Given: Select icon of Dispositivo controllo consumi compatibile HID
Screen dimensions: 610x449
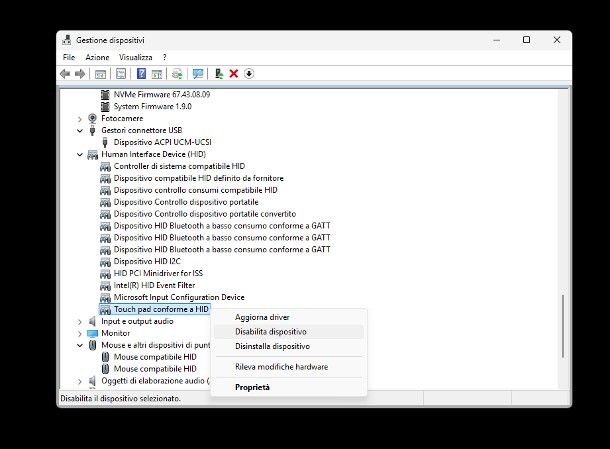Looking at the screenshot, I should 105,190.
